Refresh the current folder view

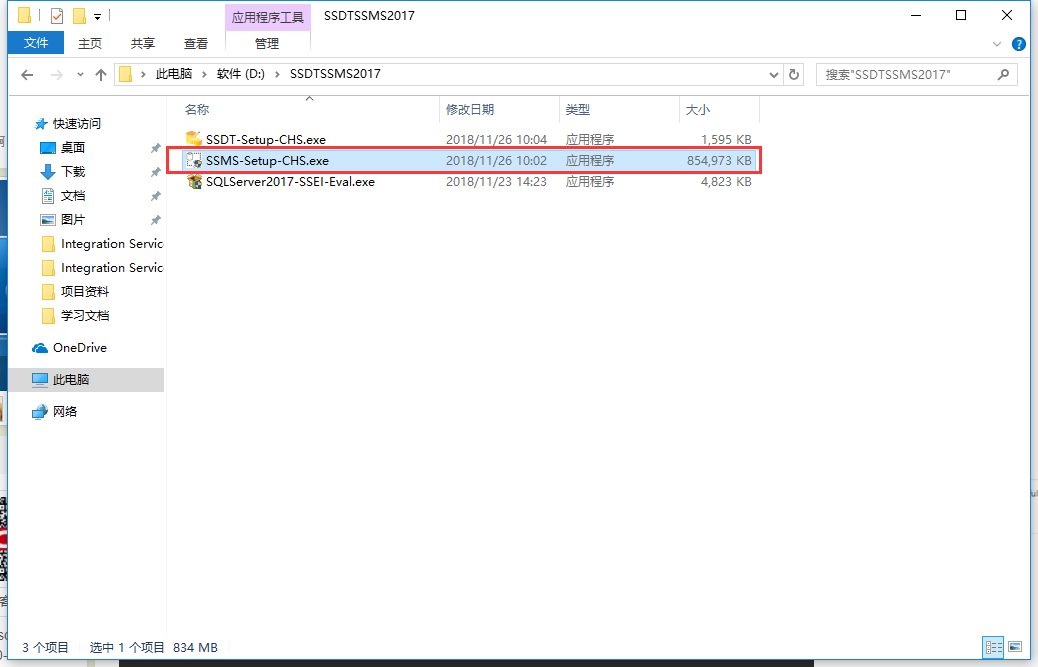795,75
